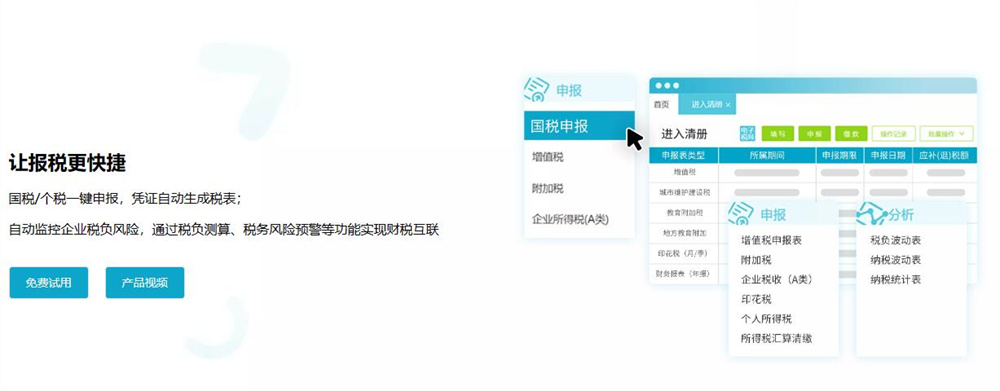The height and width of the screenshot is (391, 1000).
Task: Select the 城市维护建设税 table row
Action: tap(812, 192)
